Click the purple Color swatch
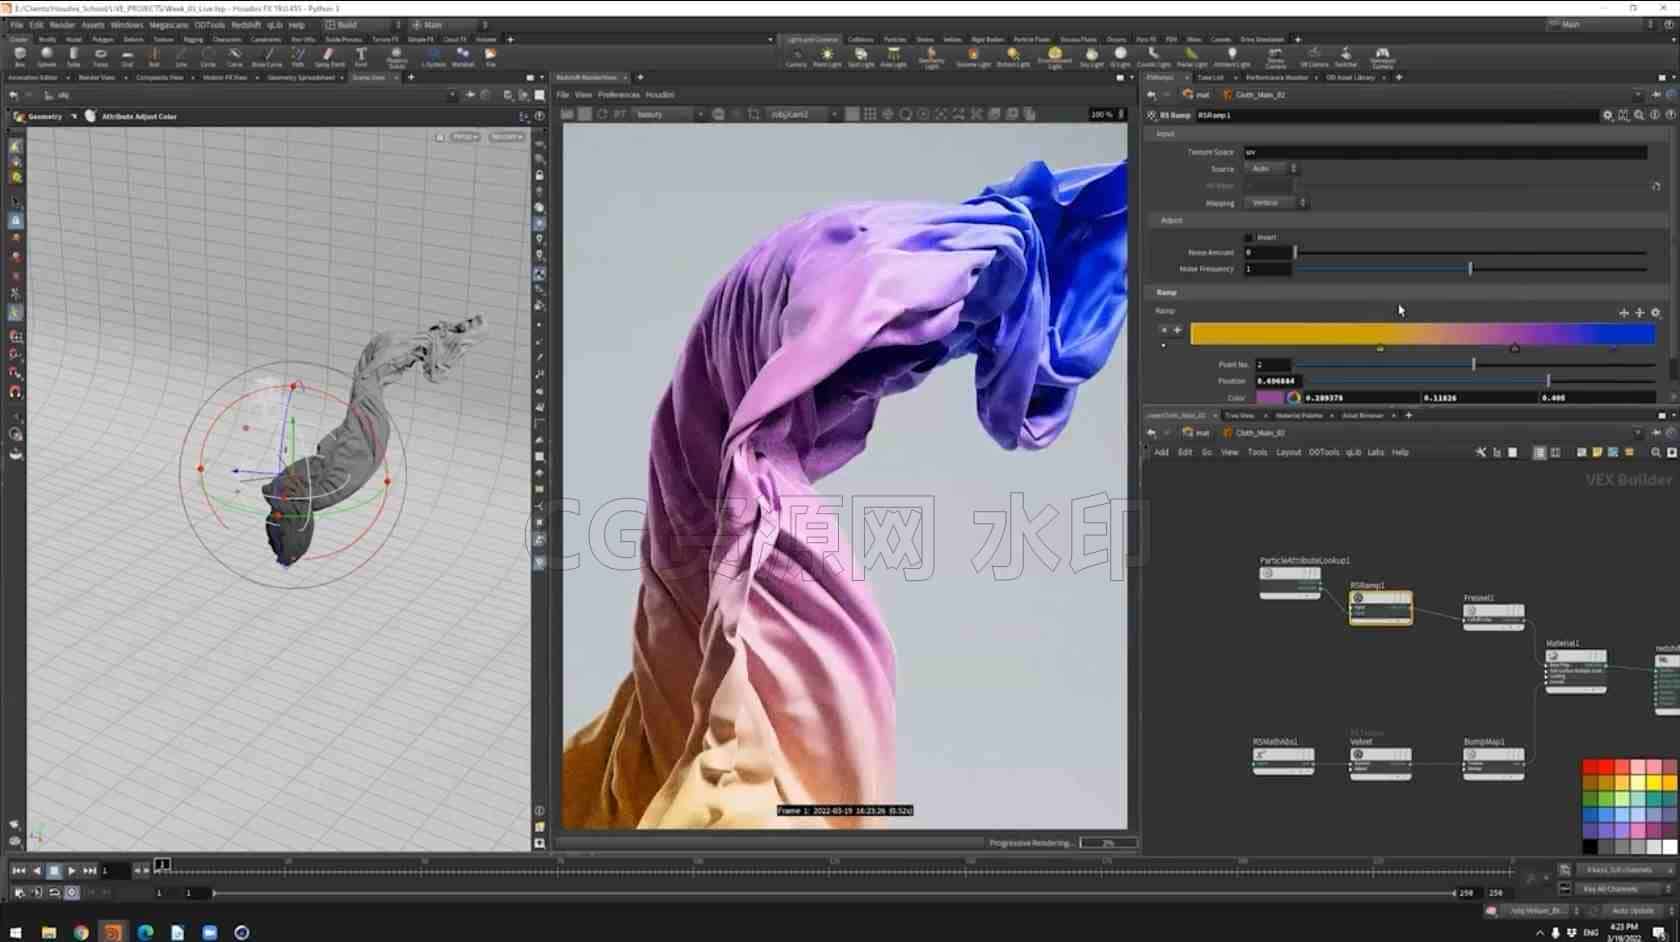 1269,398
